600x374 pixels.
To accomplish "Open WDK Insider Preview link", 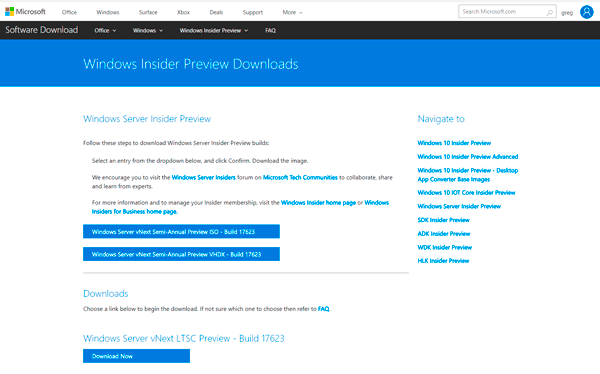I will click(x=444, y=248).
